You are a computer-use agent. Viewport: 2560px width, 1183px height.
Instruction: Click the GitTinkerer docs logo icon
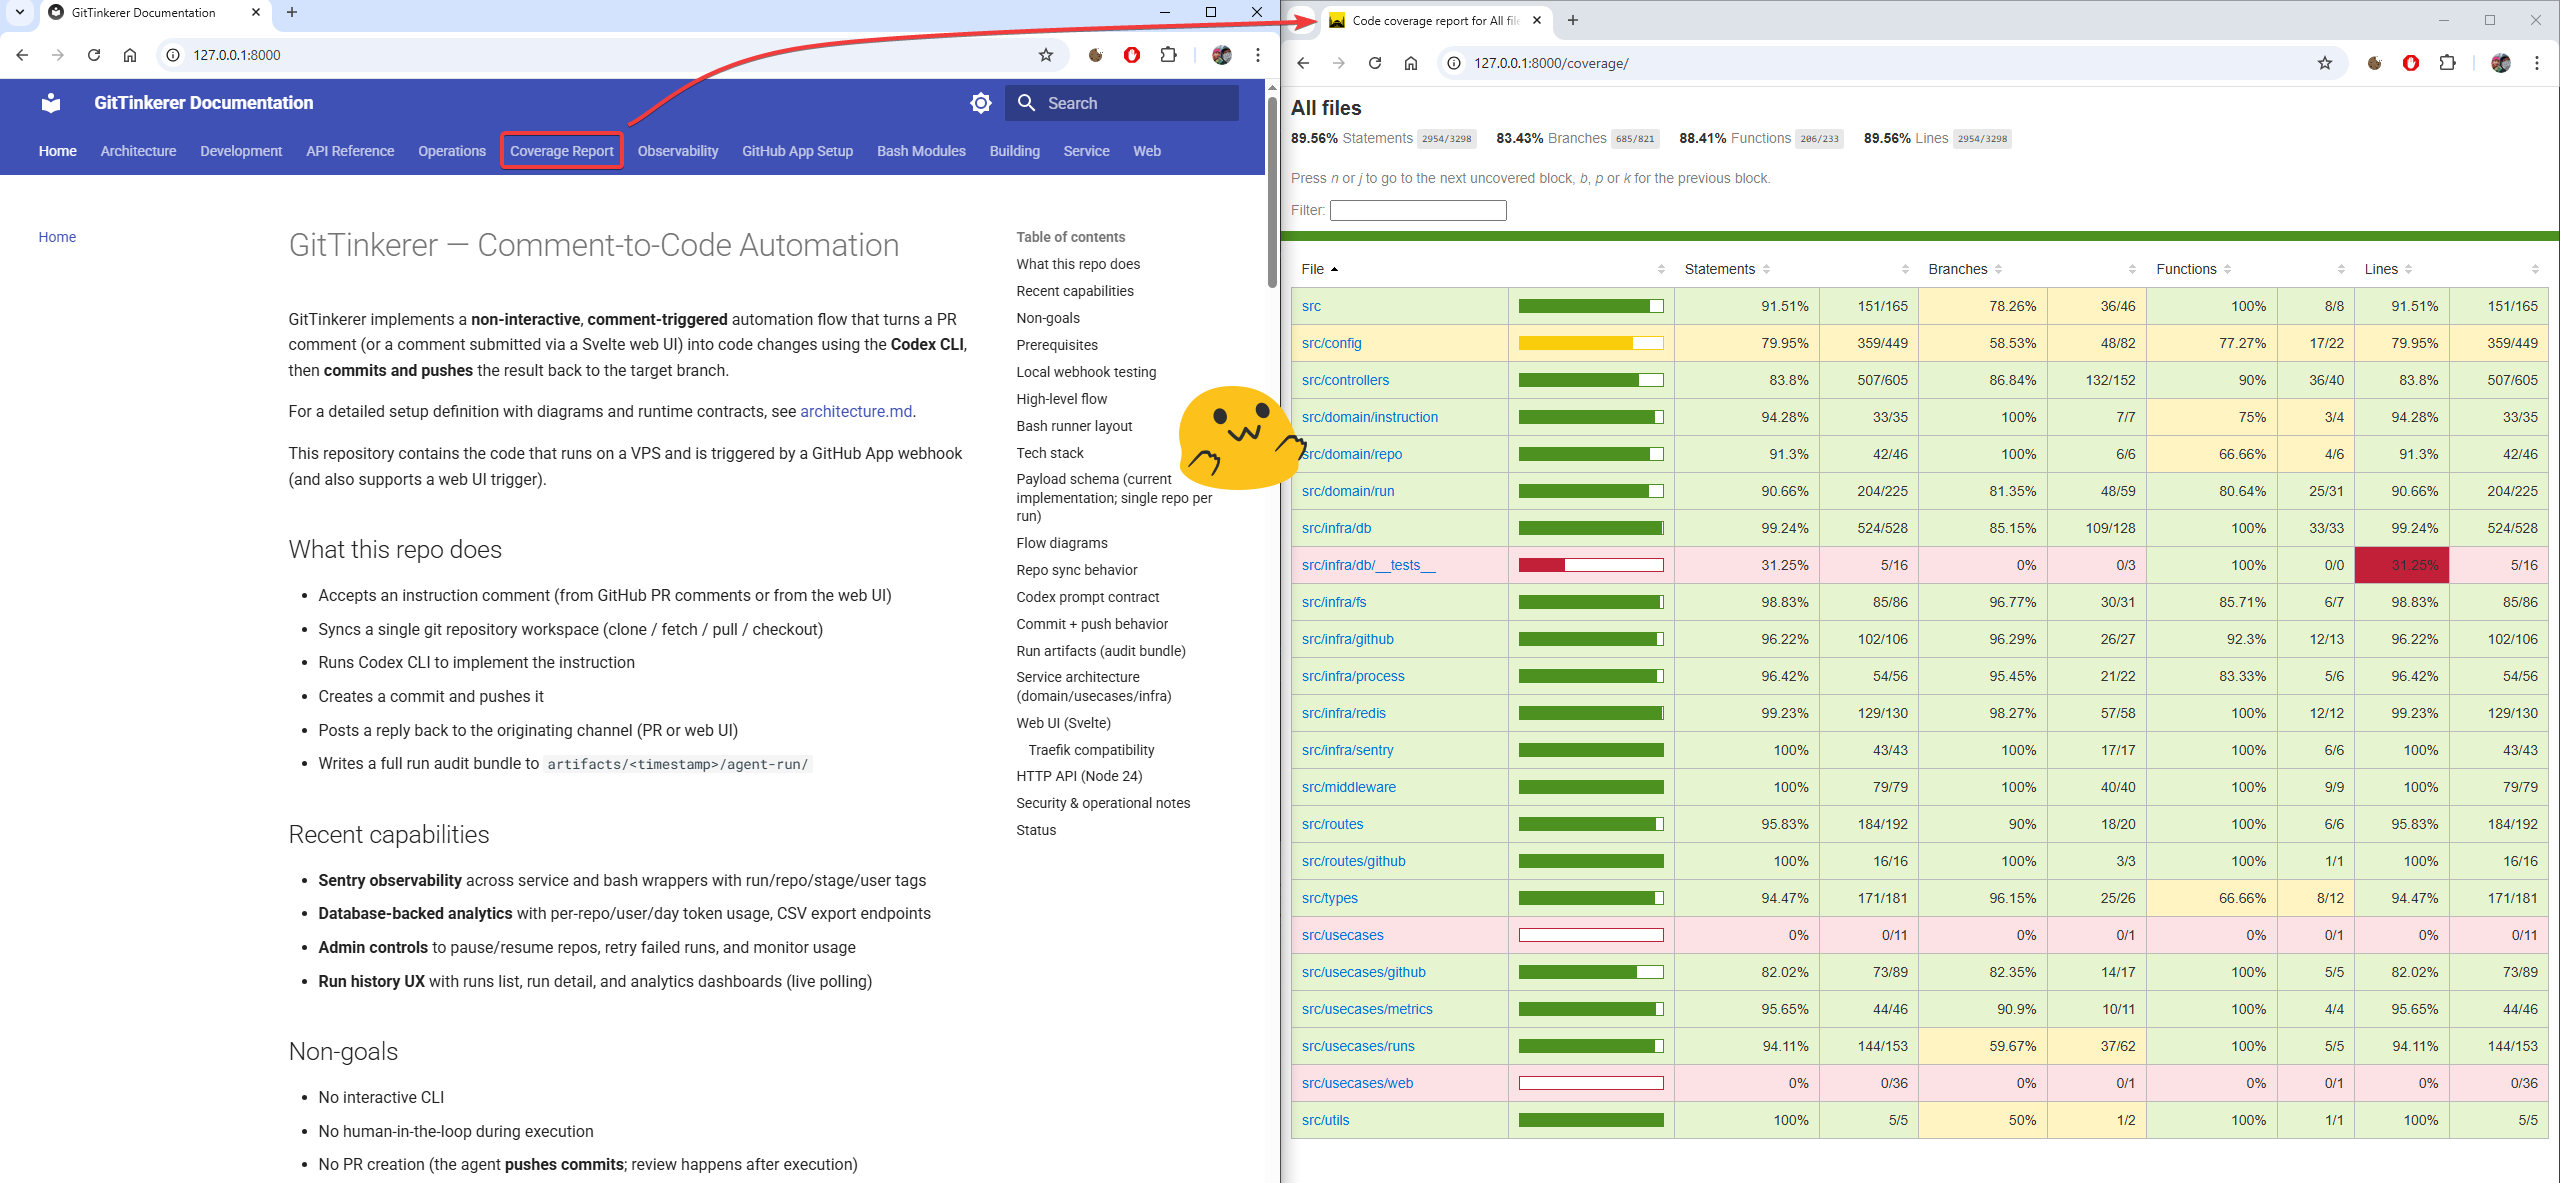(x=51, y=103)
